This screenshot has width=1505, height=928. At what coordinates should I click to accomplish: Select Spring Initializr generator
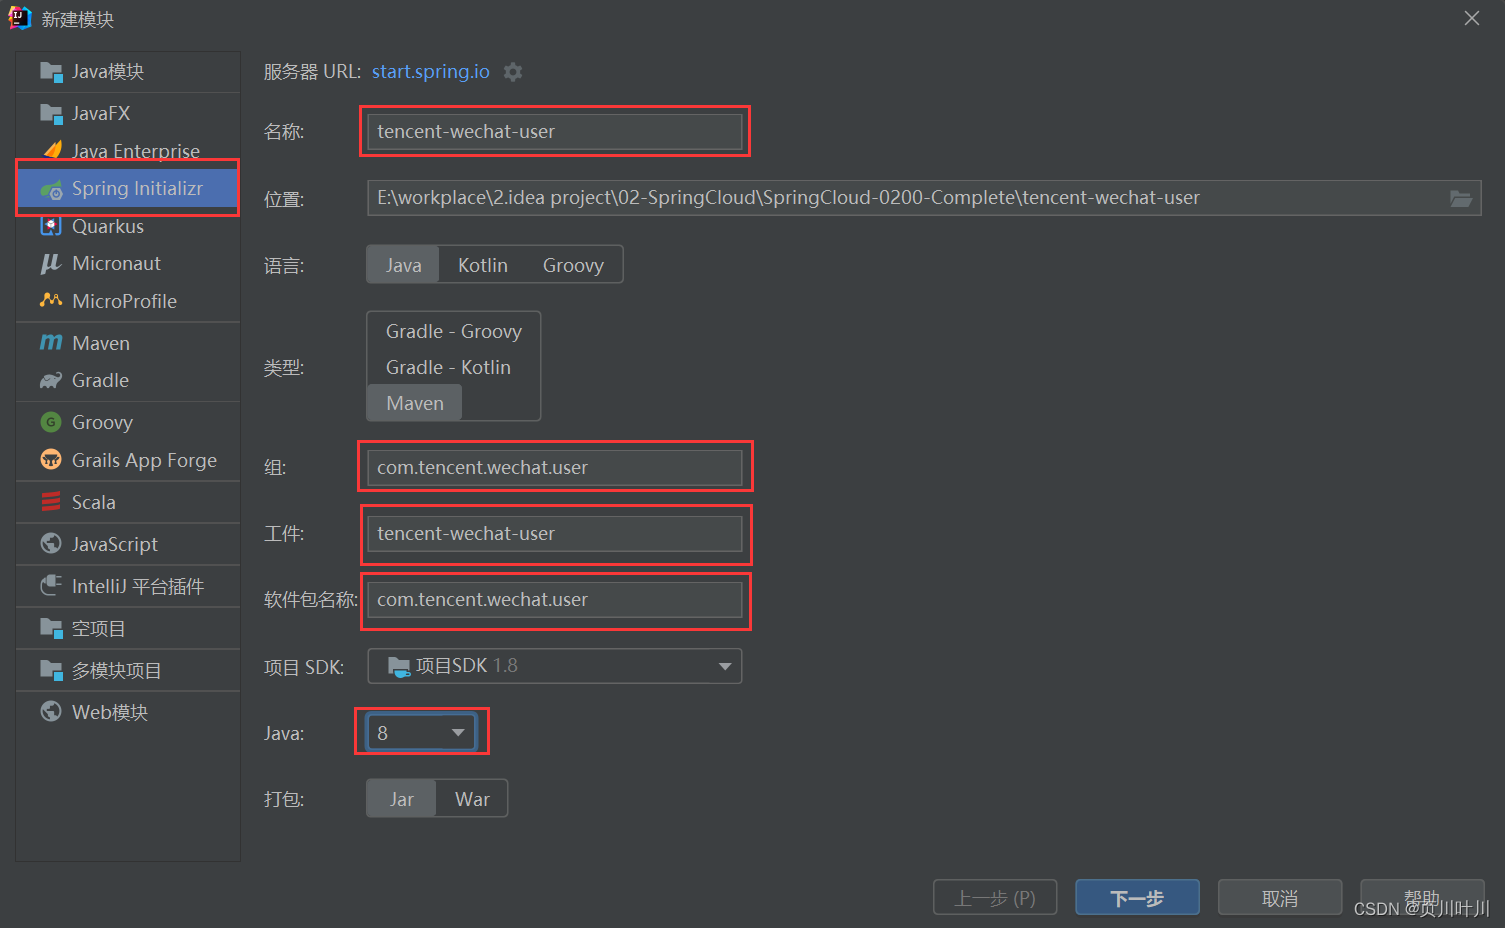[128, 189]
